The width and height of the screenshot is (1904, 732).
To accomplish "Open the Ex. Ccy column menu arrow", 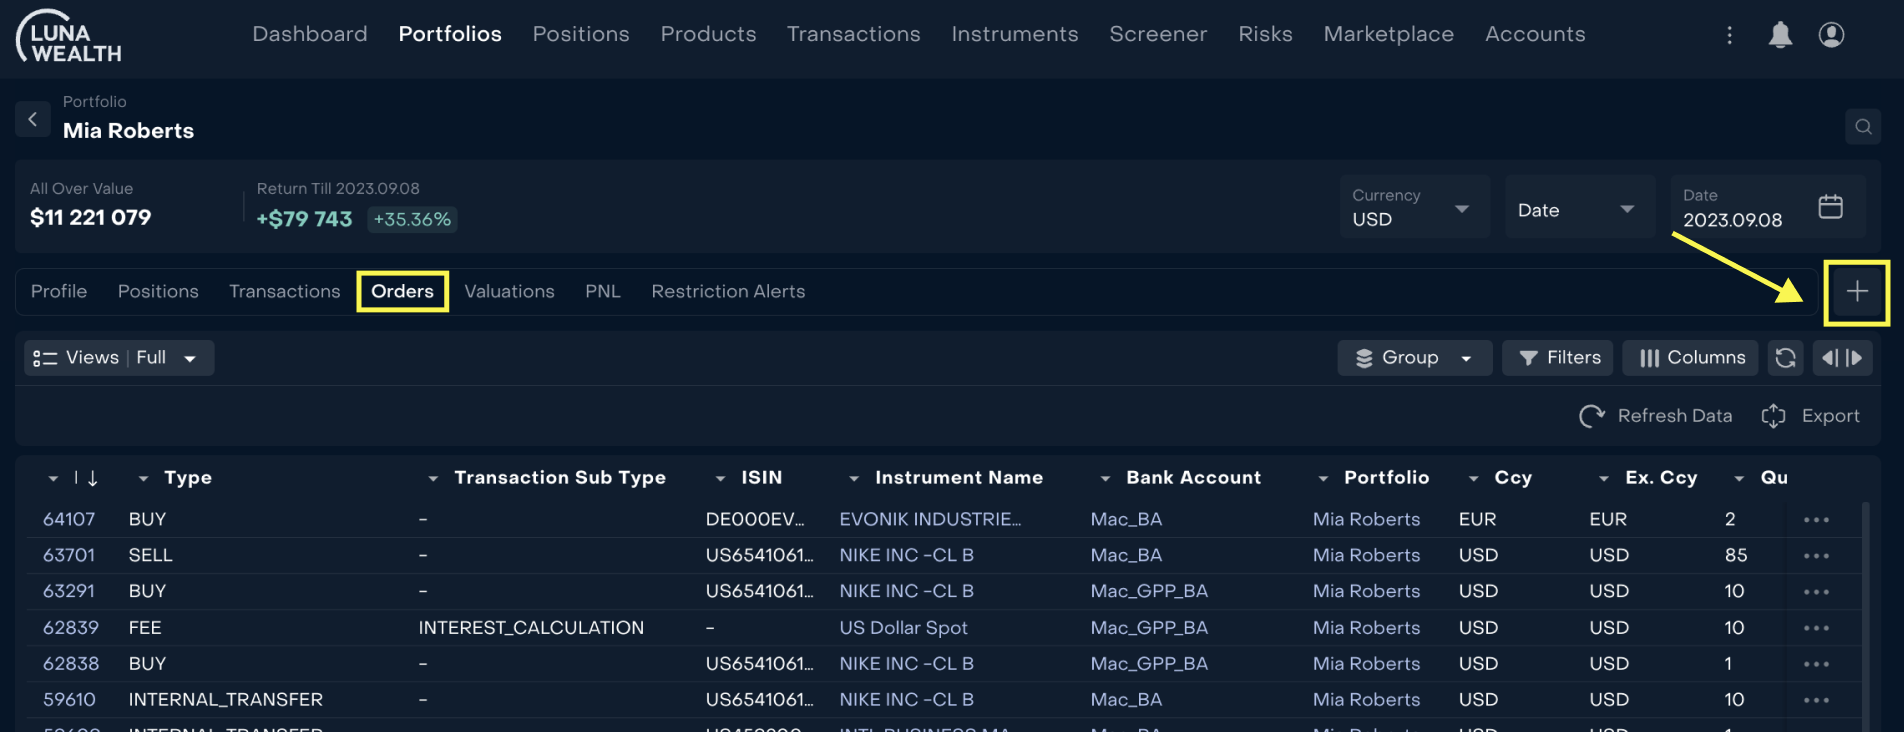I will pyautogui.click(x=1604, y=479).
